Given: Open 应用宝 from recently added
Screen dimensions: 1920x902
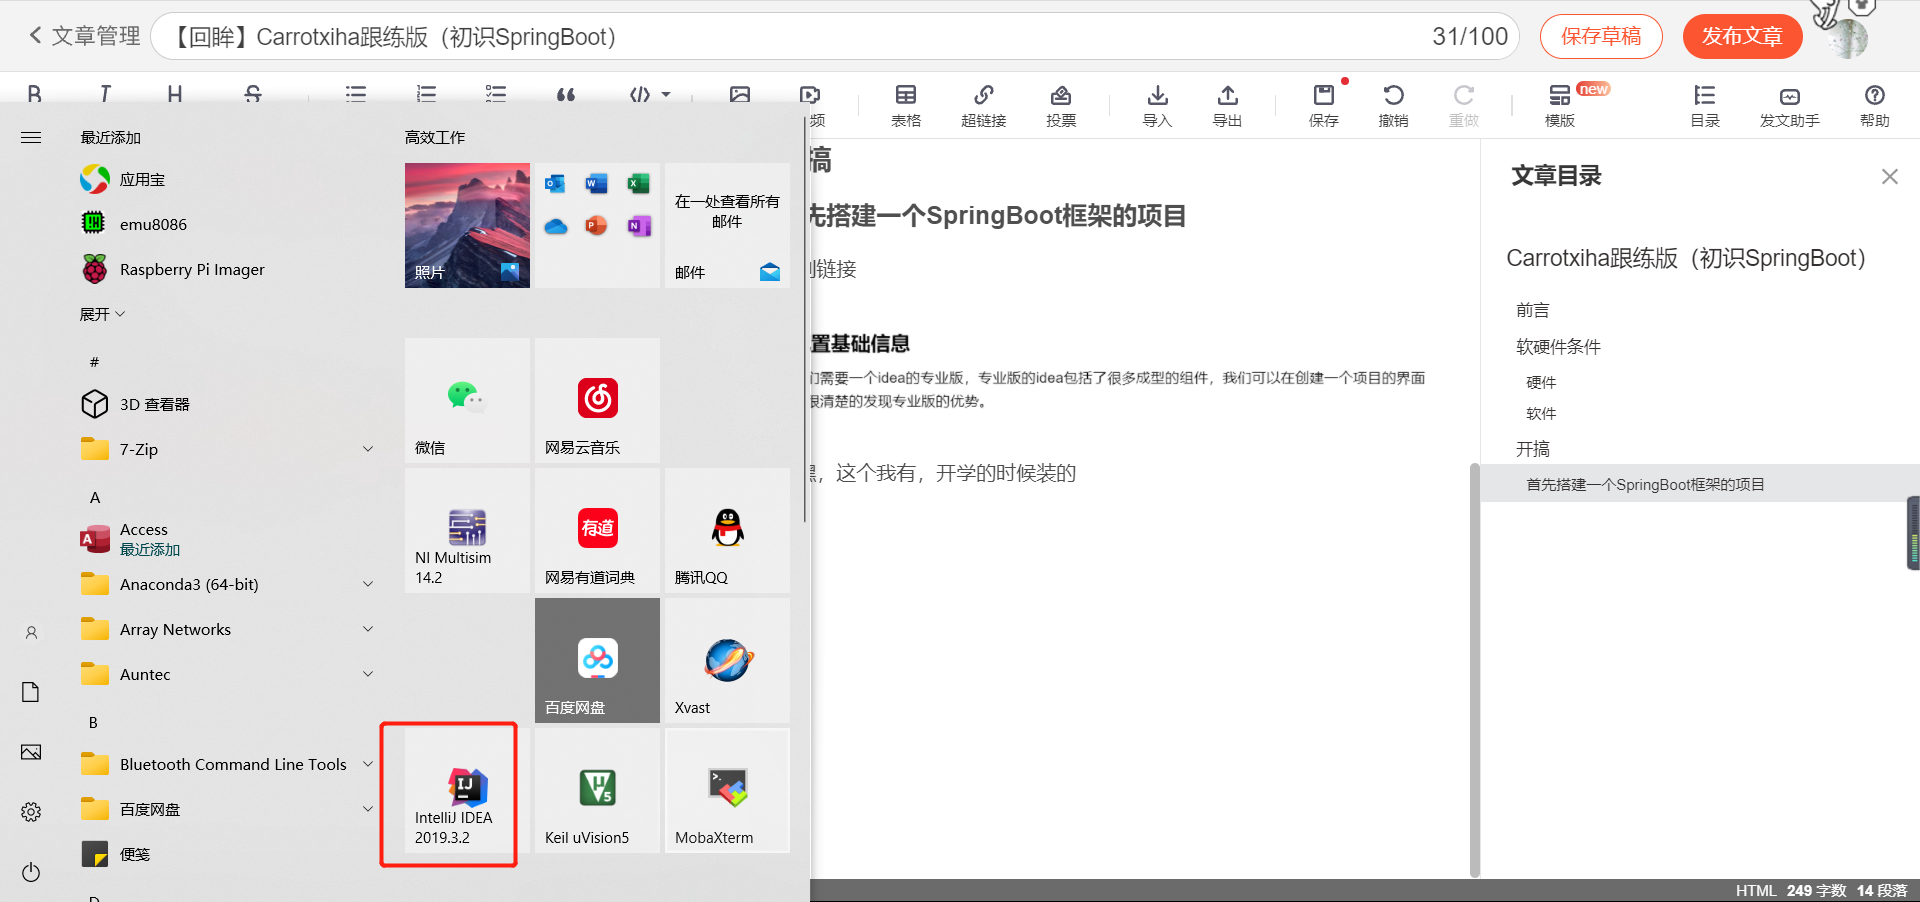Looking at the screenshot, I should [228, 180].
